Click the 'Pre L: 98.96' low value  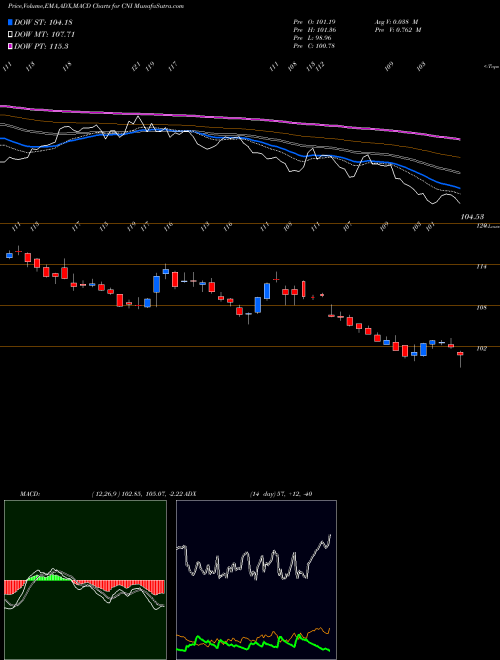point(314,38)
